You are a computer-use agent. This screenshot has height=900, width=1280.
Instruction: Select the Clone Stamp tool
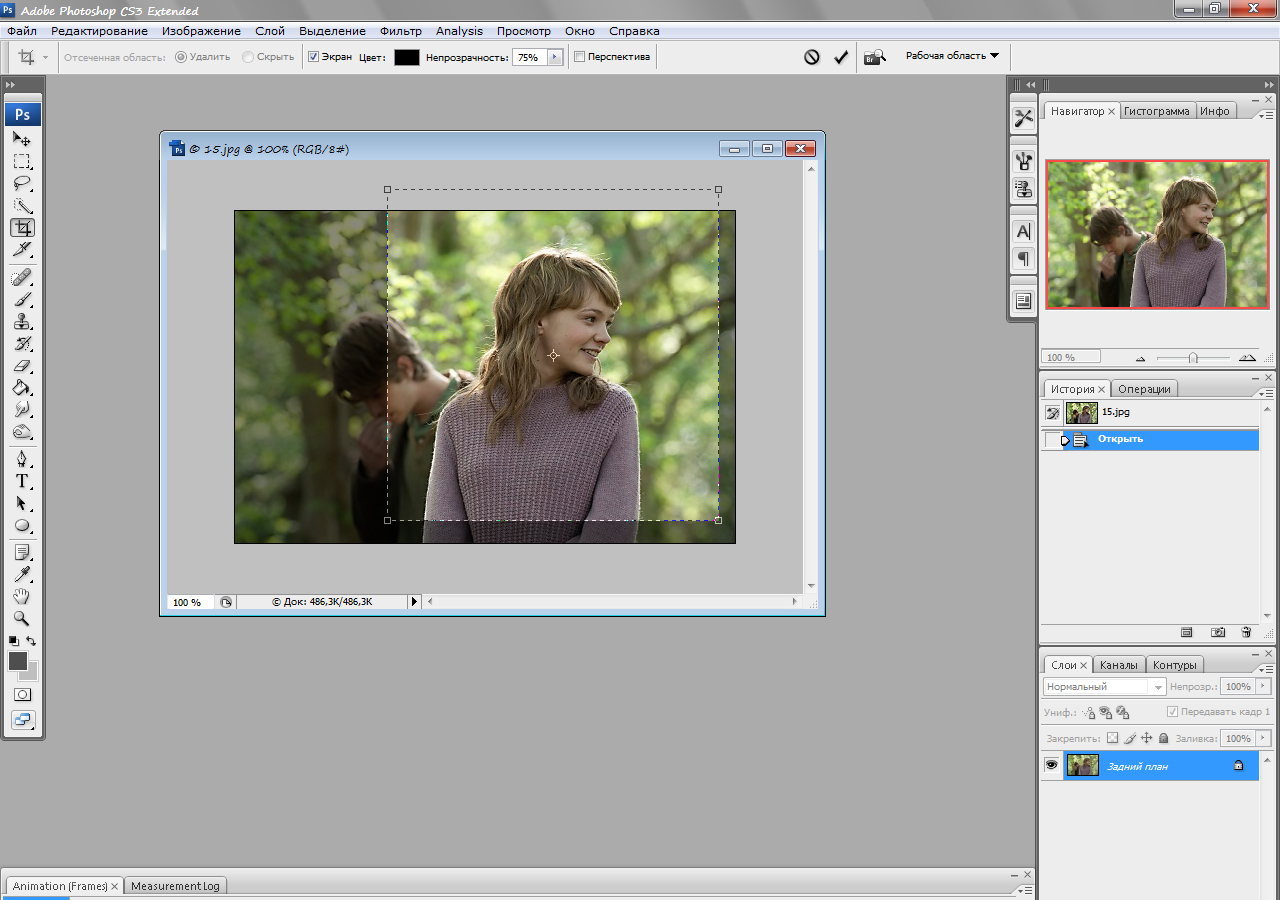[22, 322]
